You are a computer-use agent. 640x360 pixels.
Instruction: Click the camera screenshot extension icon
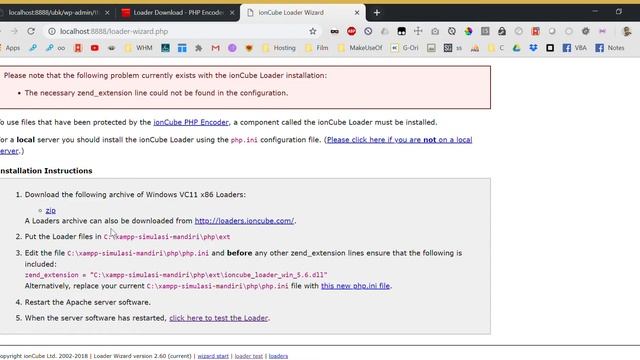click(x=435, y=31)
